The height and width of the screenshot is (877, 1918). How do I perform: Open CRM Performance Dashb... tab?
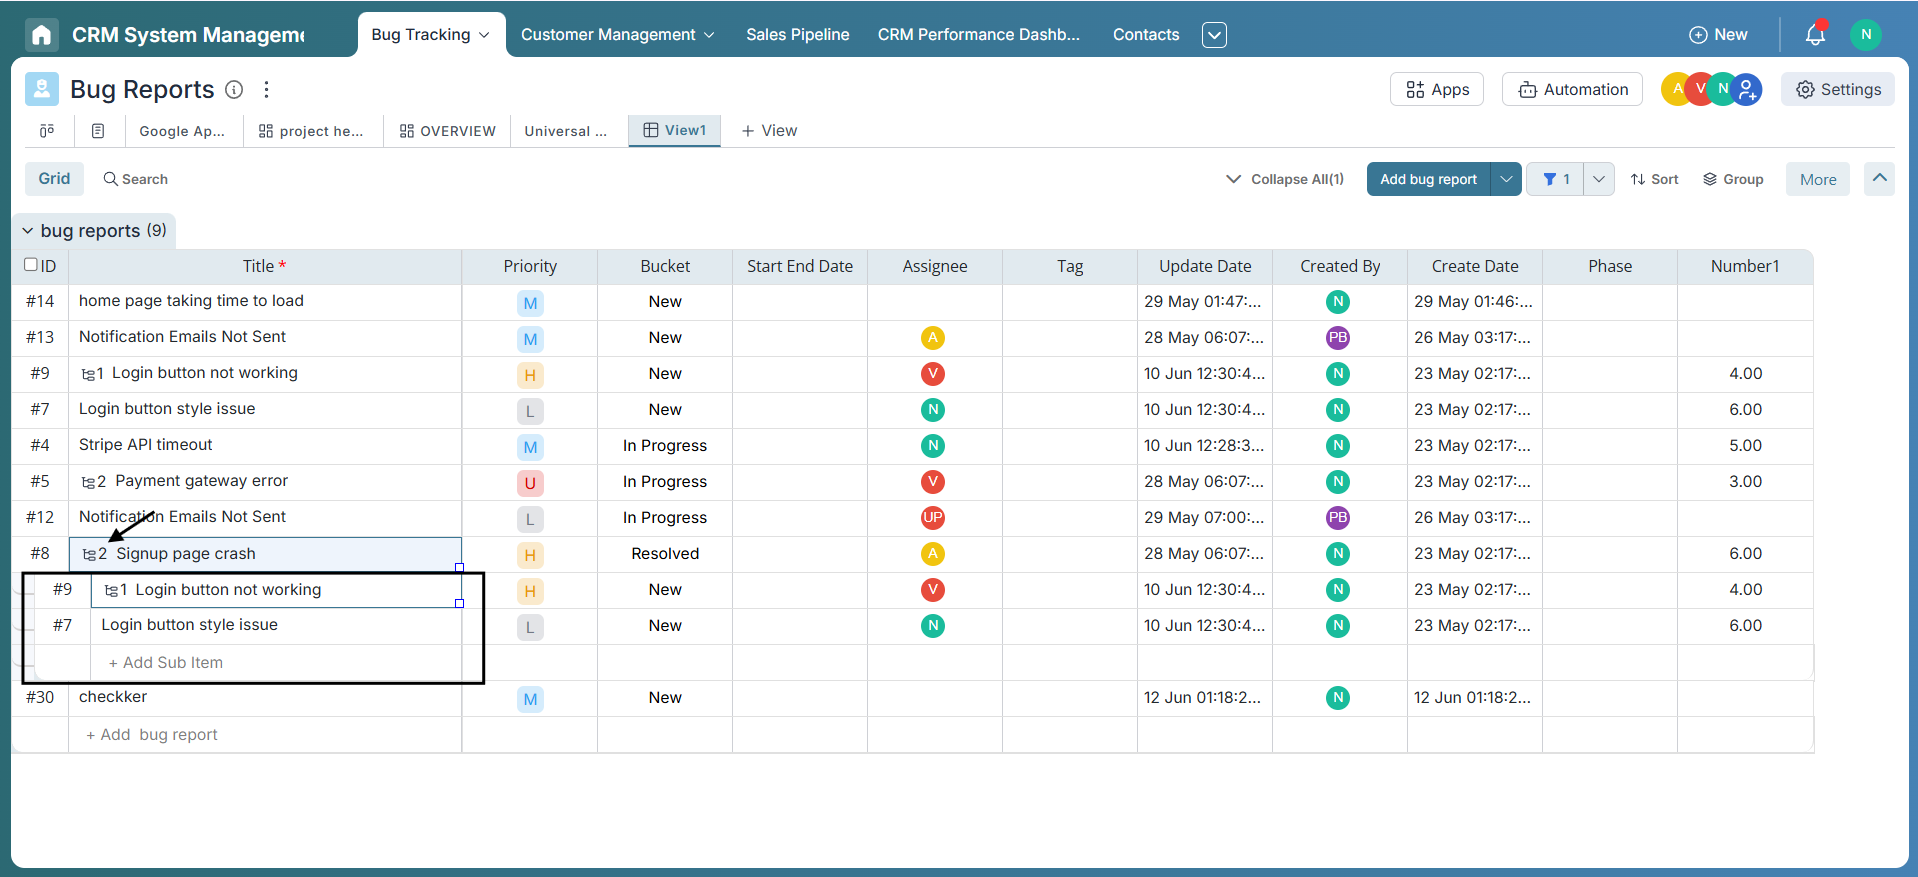pos(979,35)
